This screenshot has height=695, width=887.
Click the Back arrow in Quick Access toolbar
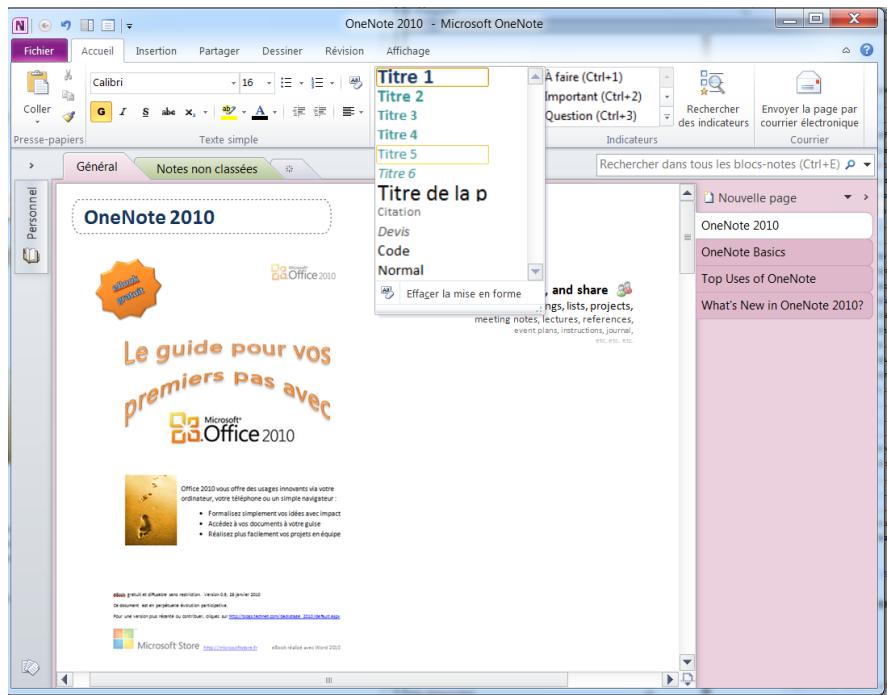45,25
